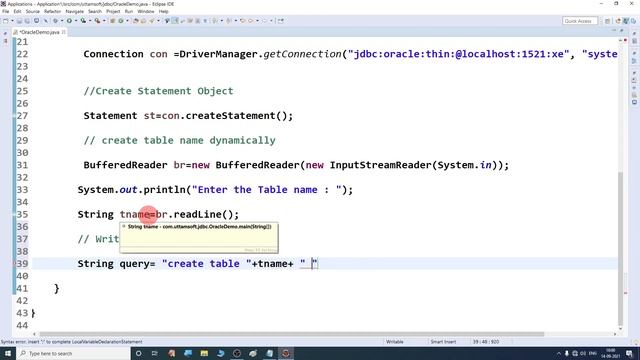Select the highlighted Java perspective icon
The width and height of the screenshot is (640, 360).
pyautogui.click(x=626, y=21)
